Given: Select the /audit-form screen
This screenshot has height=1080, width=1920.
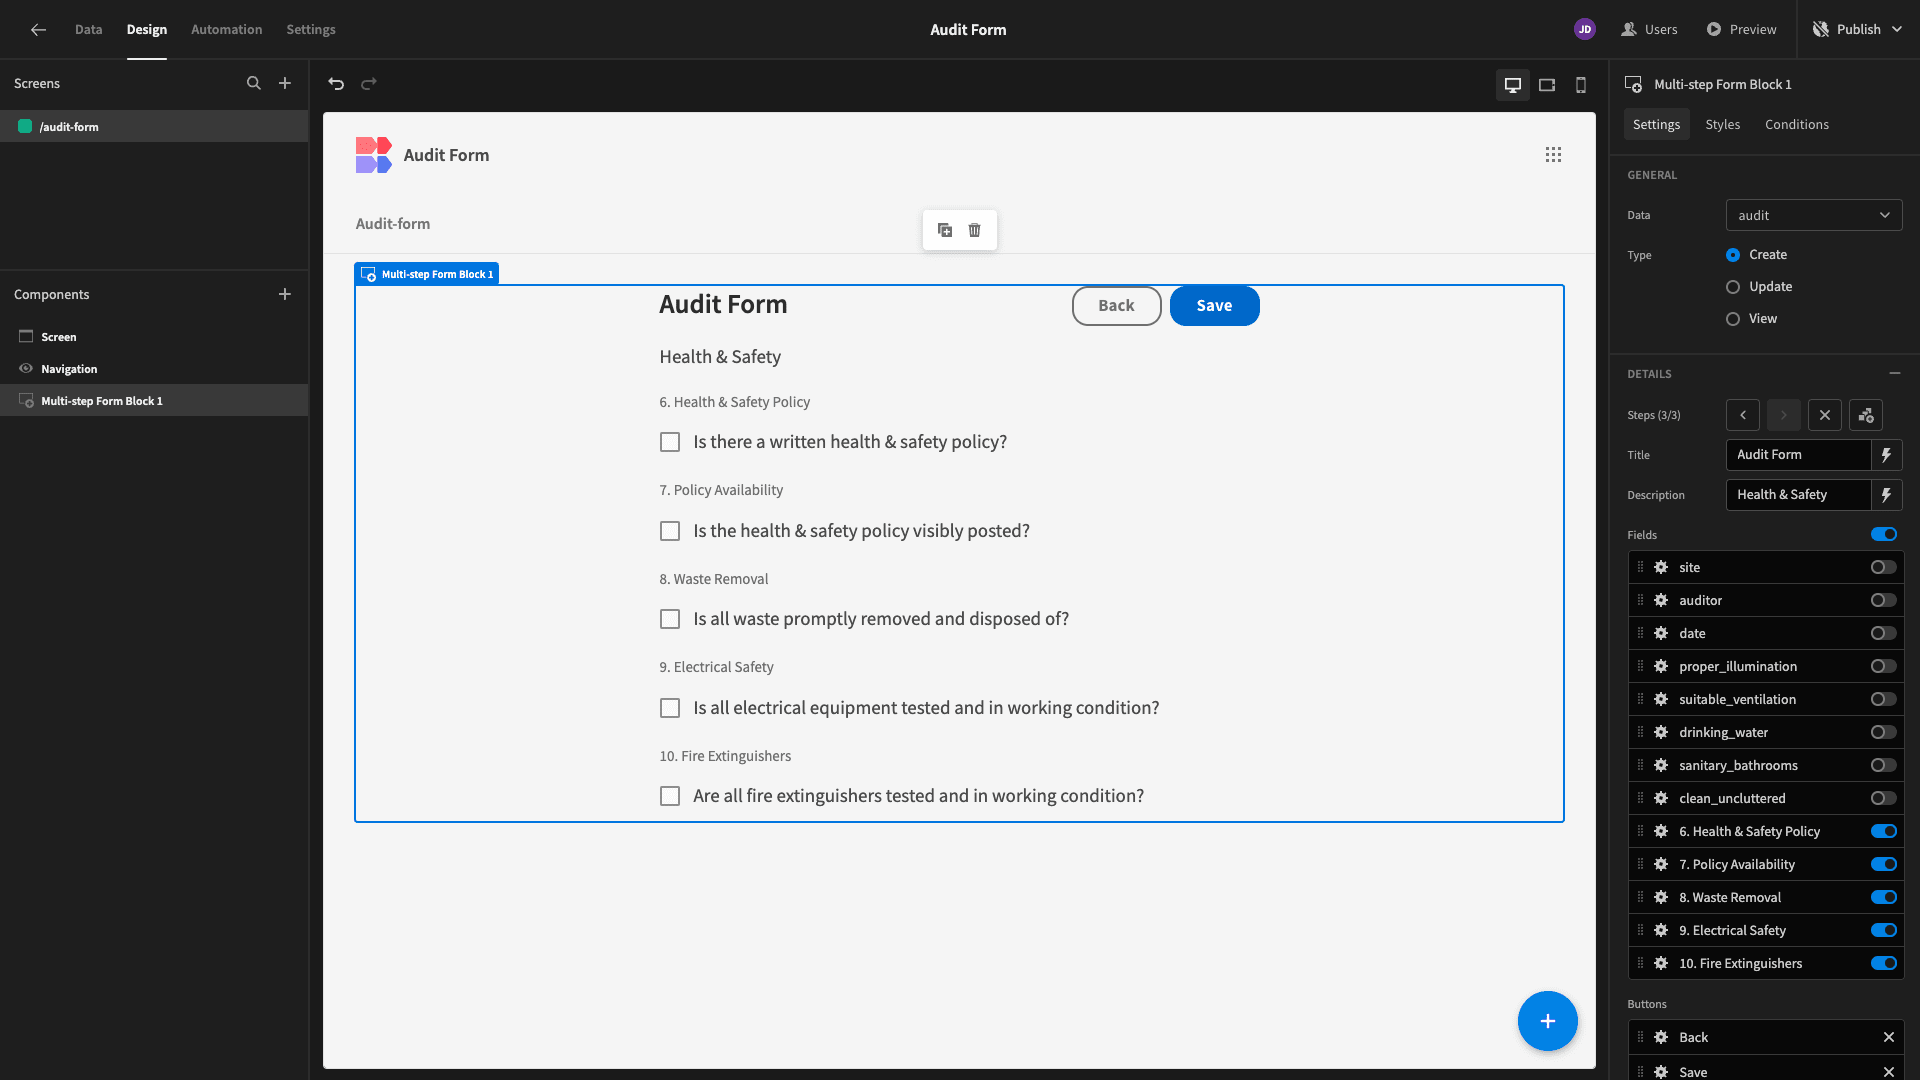Looking at the screenshot, I should (154, 127).
